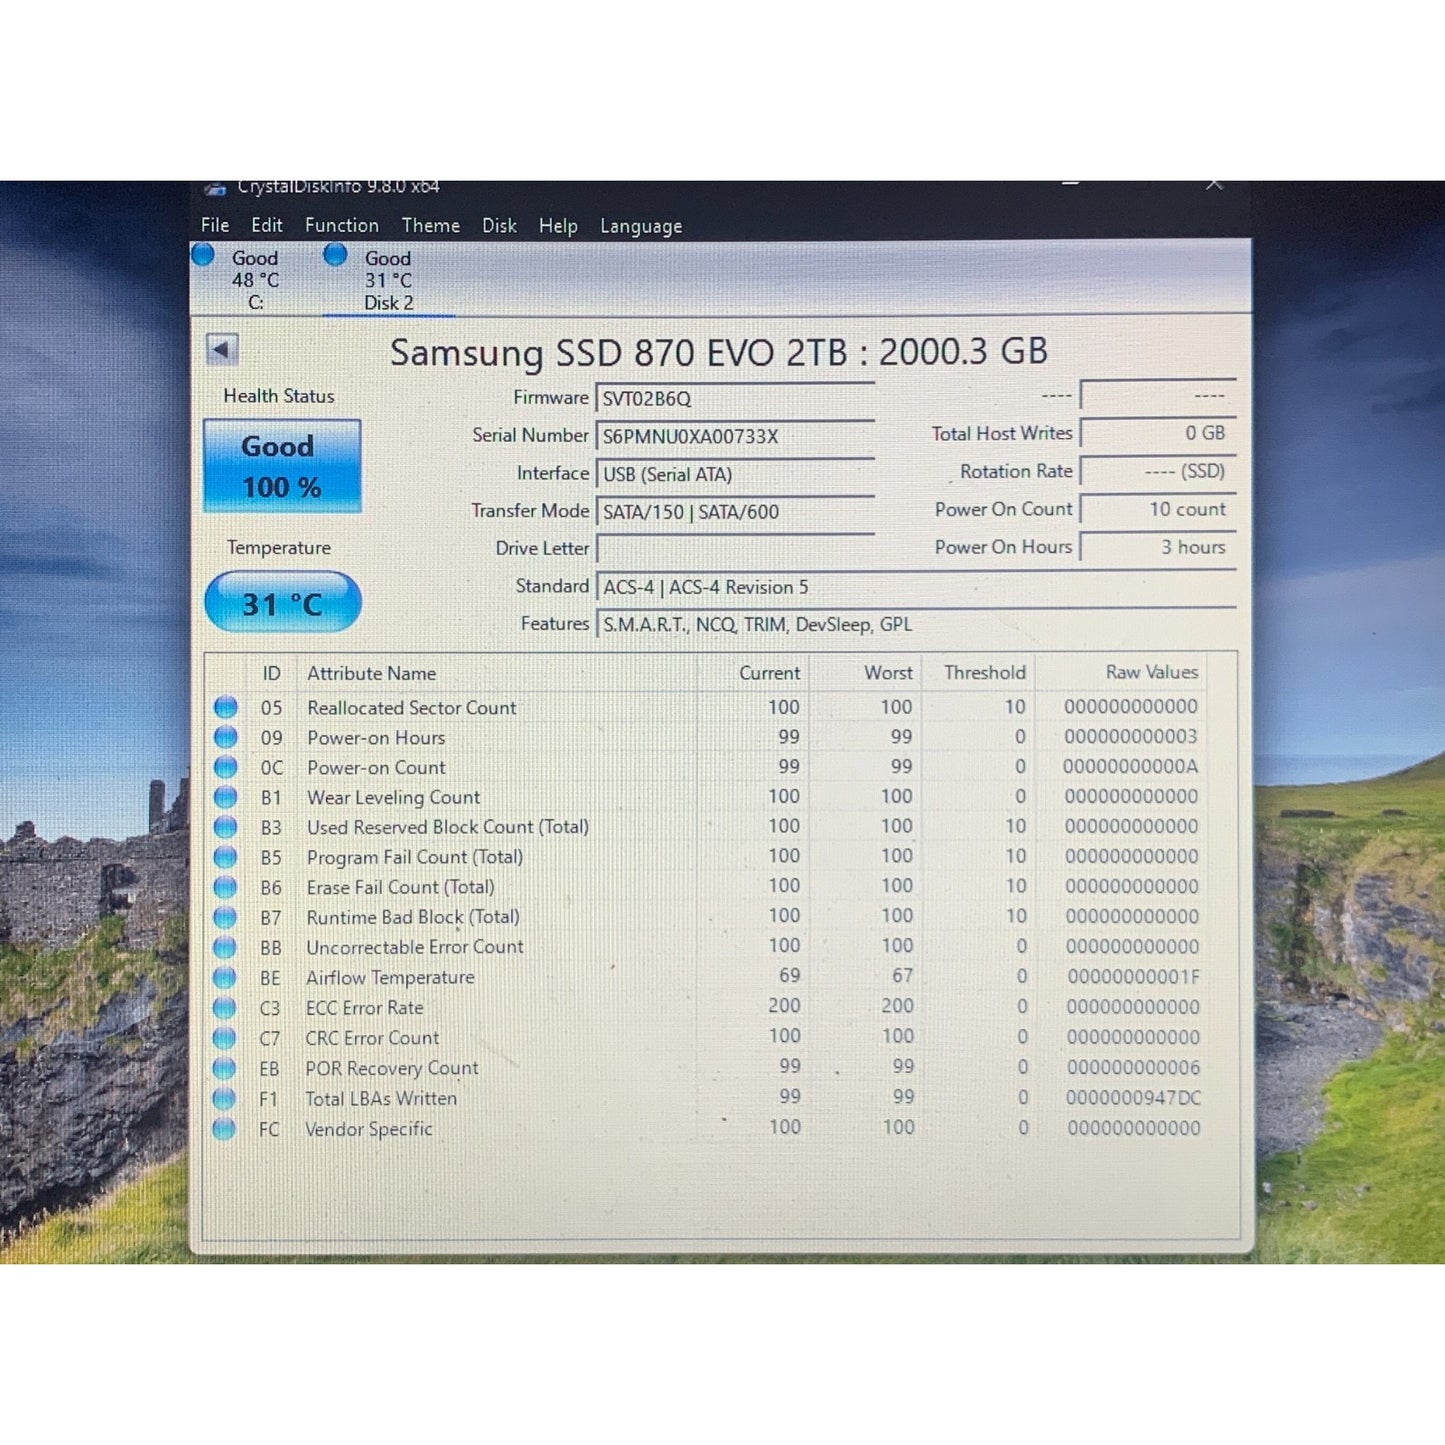Click the Standard field ACS-4
This screenshot has height=1445, width=1445.
point(916,587)
